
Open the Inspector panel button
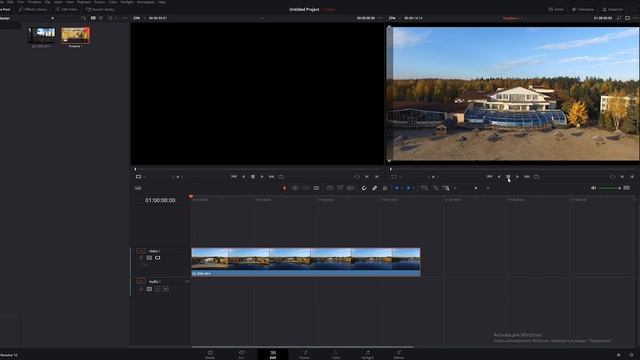(x=613, y=9)
